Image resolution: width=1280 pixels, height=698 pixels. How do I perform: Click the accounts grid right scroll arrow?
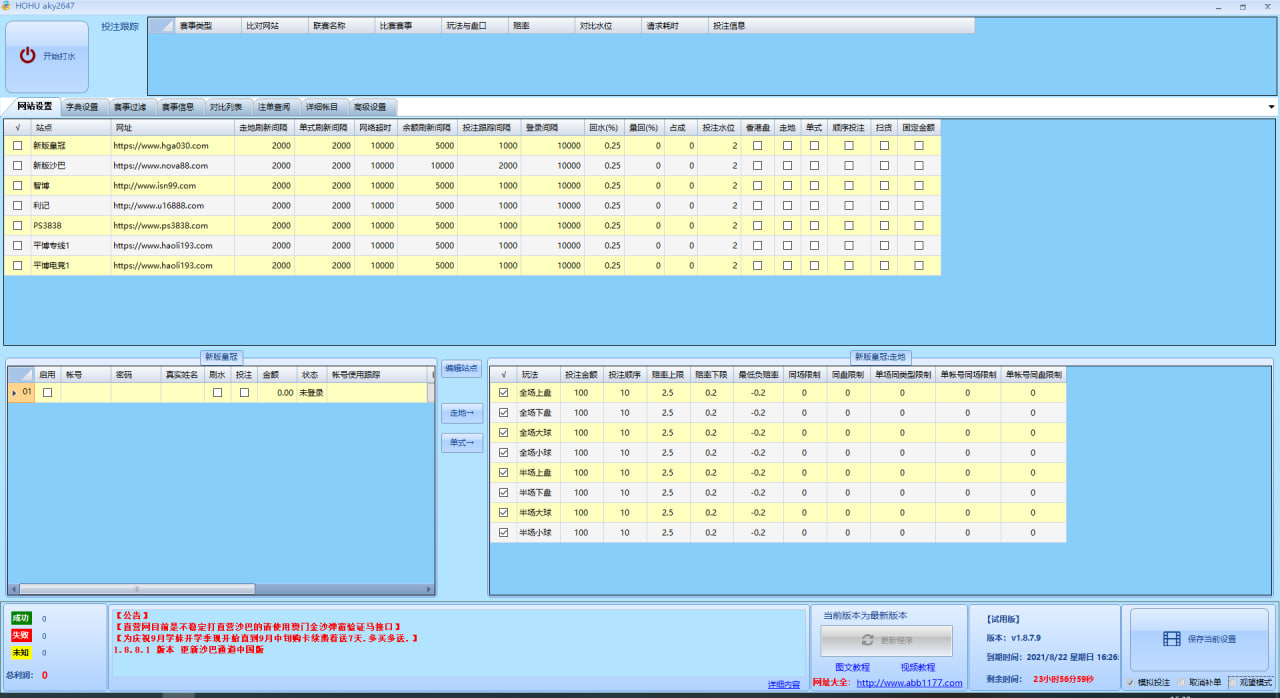point(429,589)
